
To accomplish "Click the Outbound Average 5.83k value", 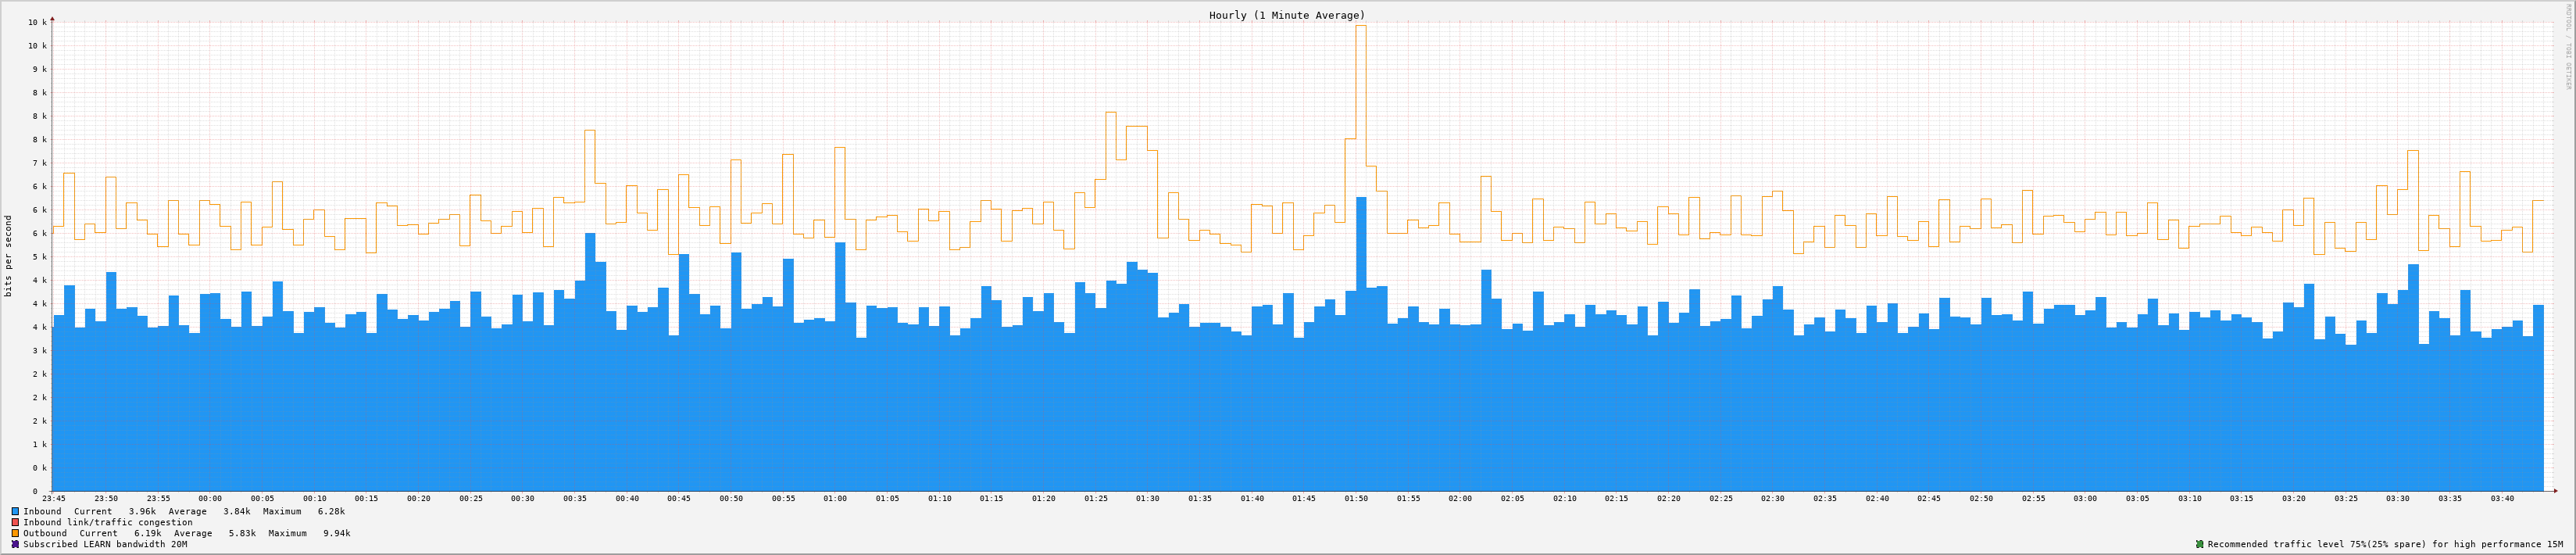I will (x=242, y=533).
